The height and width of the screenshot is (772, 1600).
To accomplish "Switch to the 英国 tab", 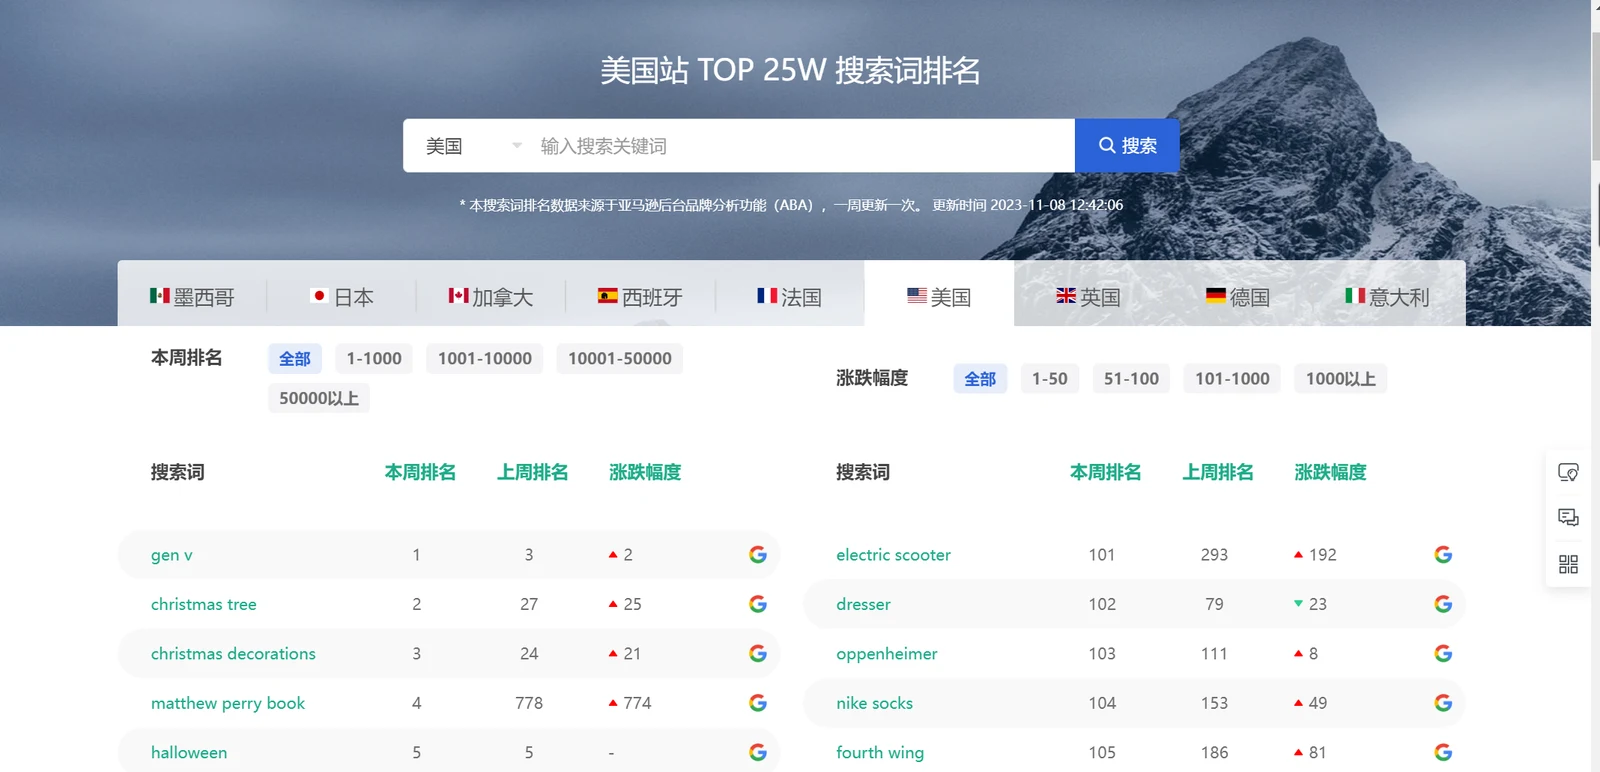I will click(1088, 296).
